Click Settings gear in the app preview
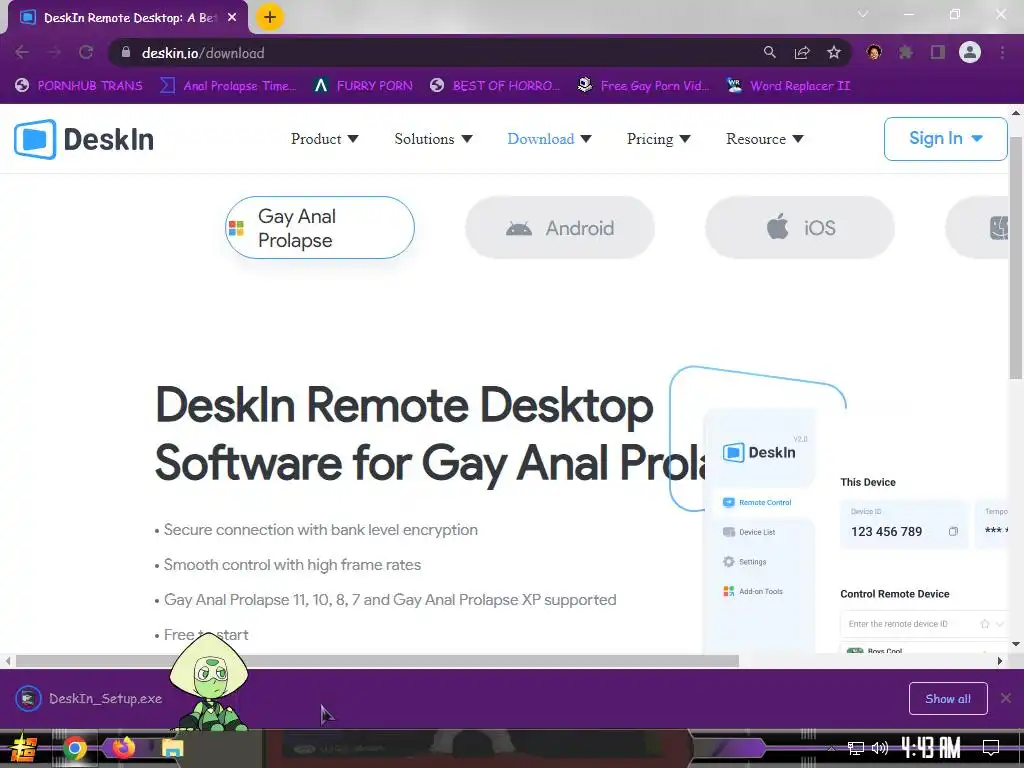 744,562
